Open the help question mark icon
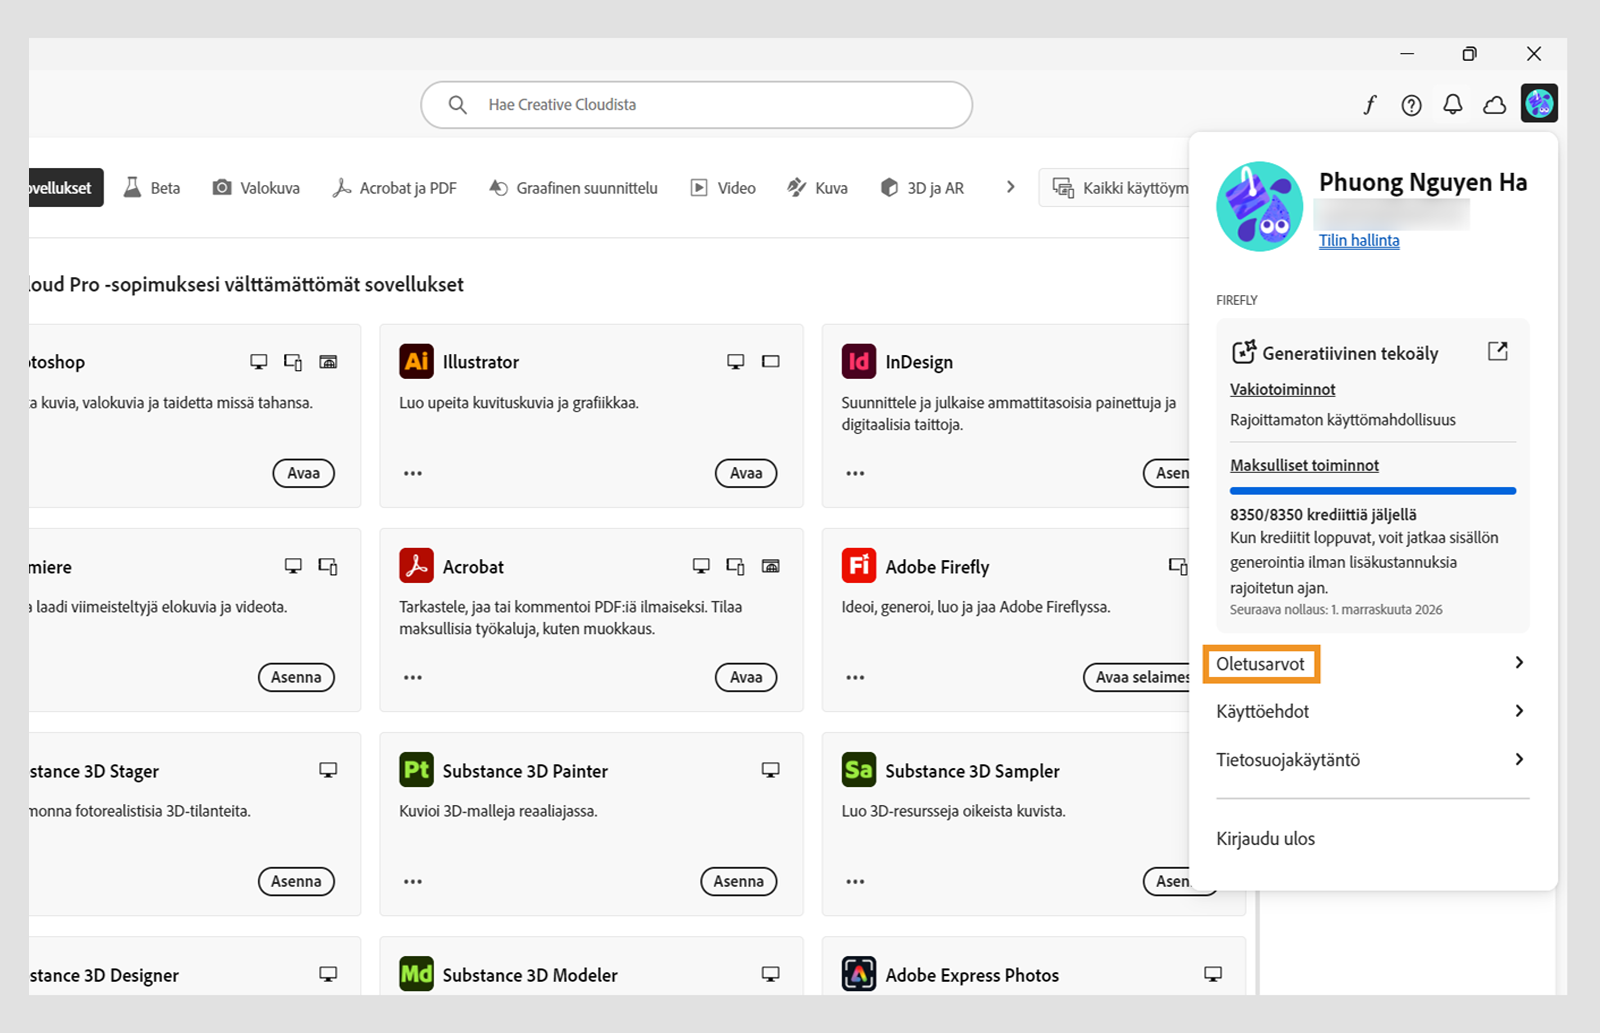This screenshot has width=1600, height=1033. click(1411, 105)
